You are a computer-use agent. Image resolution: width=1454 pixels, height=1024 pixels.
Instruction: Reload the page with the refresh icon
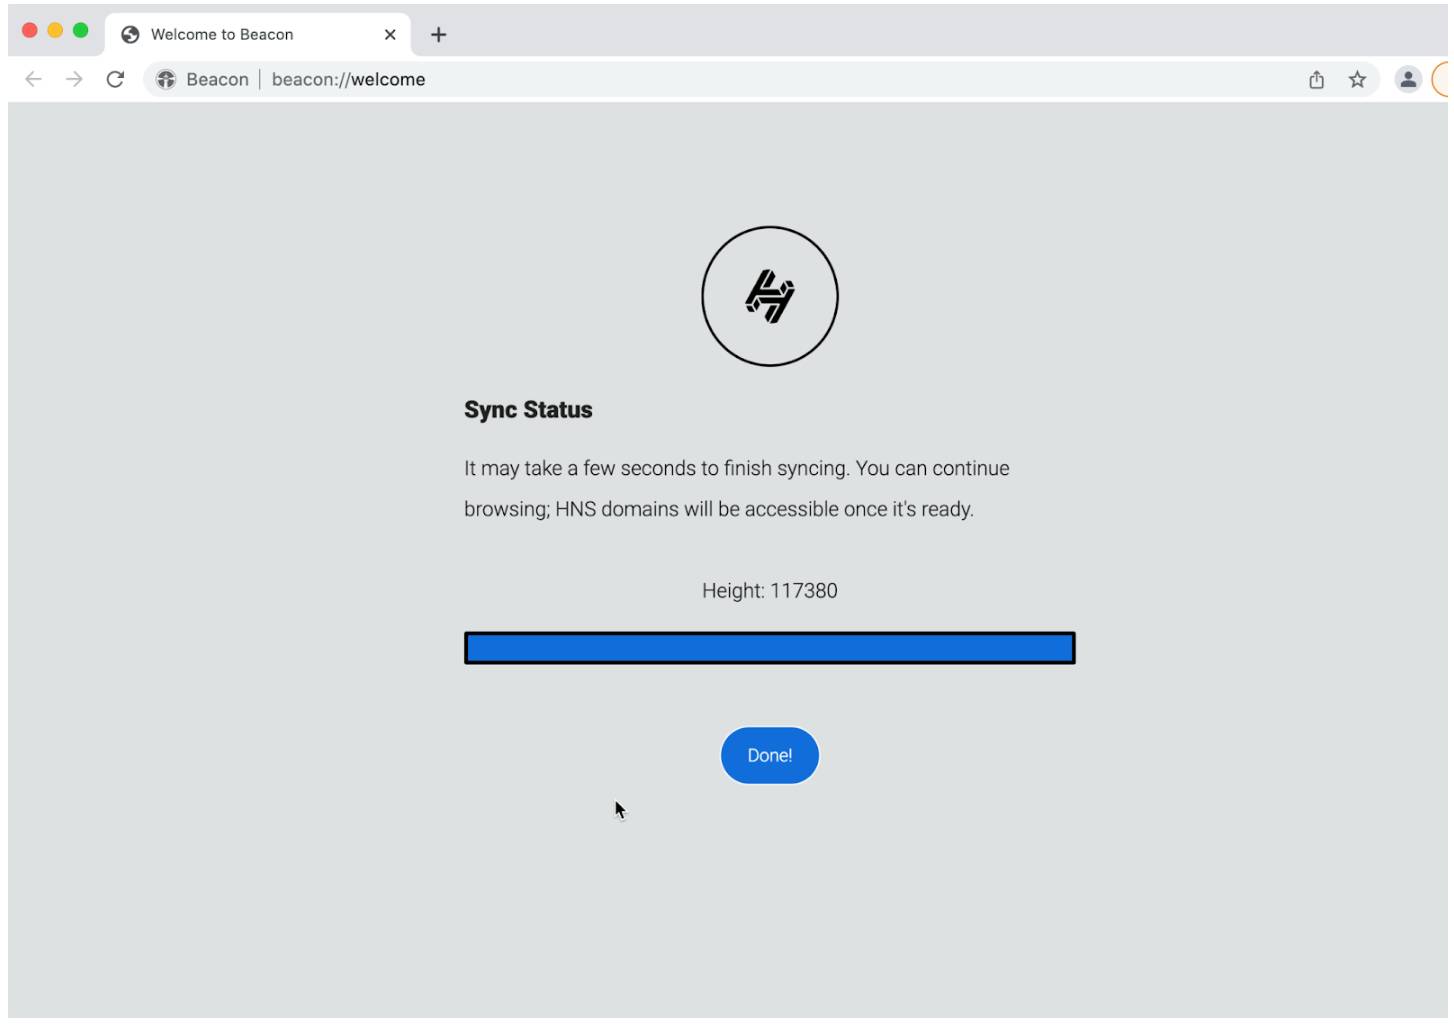[115, 79]
